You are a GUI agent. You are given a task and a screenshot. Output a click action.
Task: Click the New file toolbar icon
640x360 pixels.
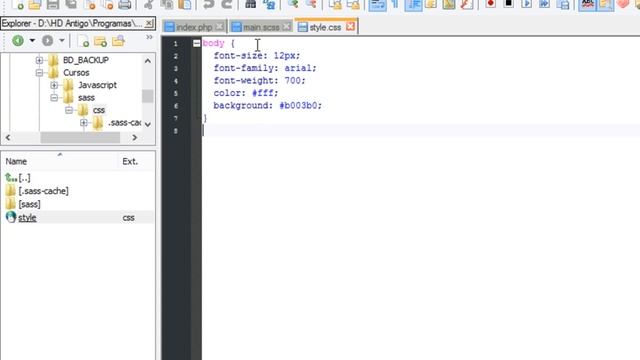[18, 4]
